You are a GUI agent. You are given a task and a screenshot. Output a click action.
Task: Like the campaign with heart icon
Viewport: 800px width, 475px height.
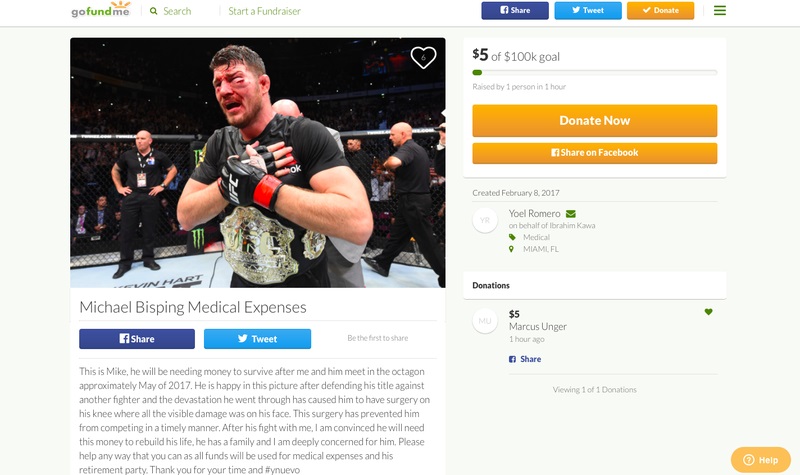click(x=423, y=57)
